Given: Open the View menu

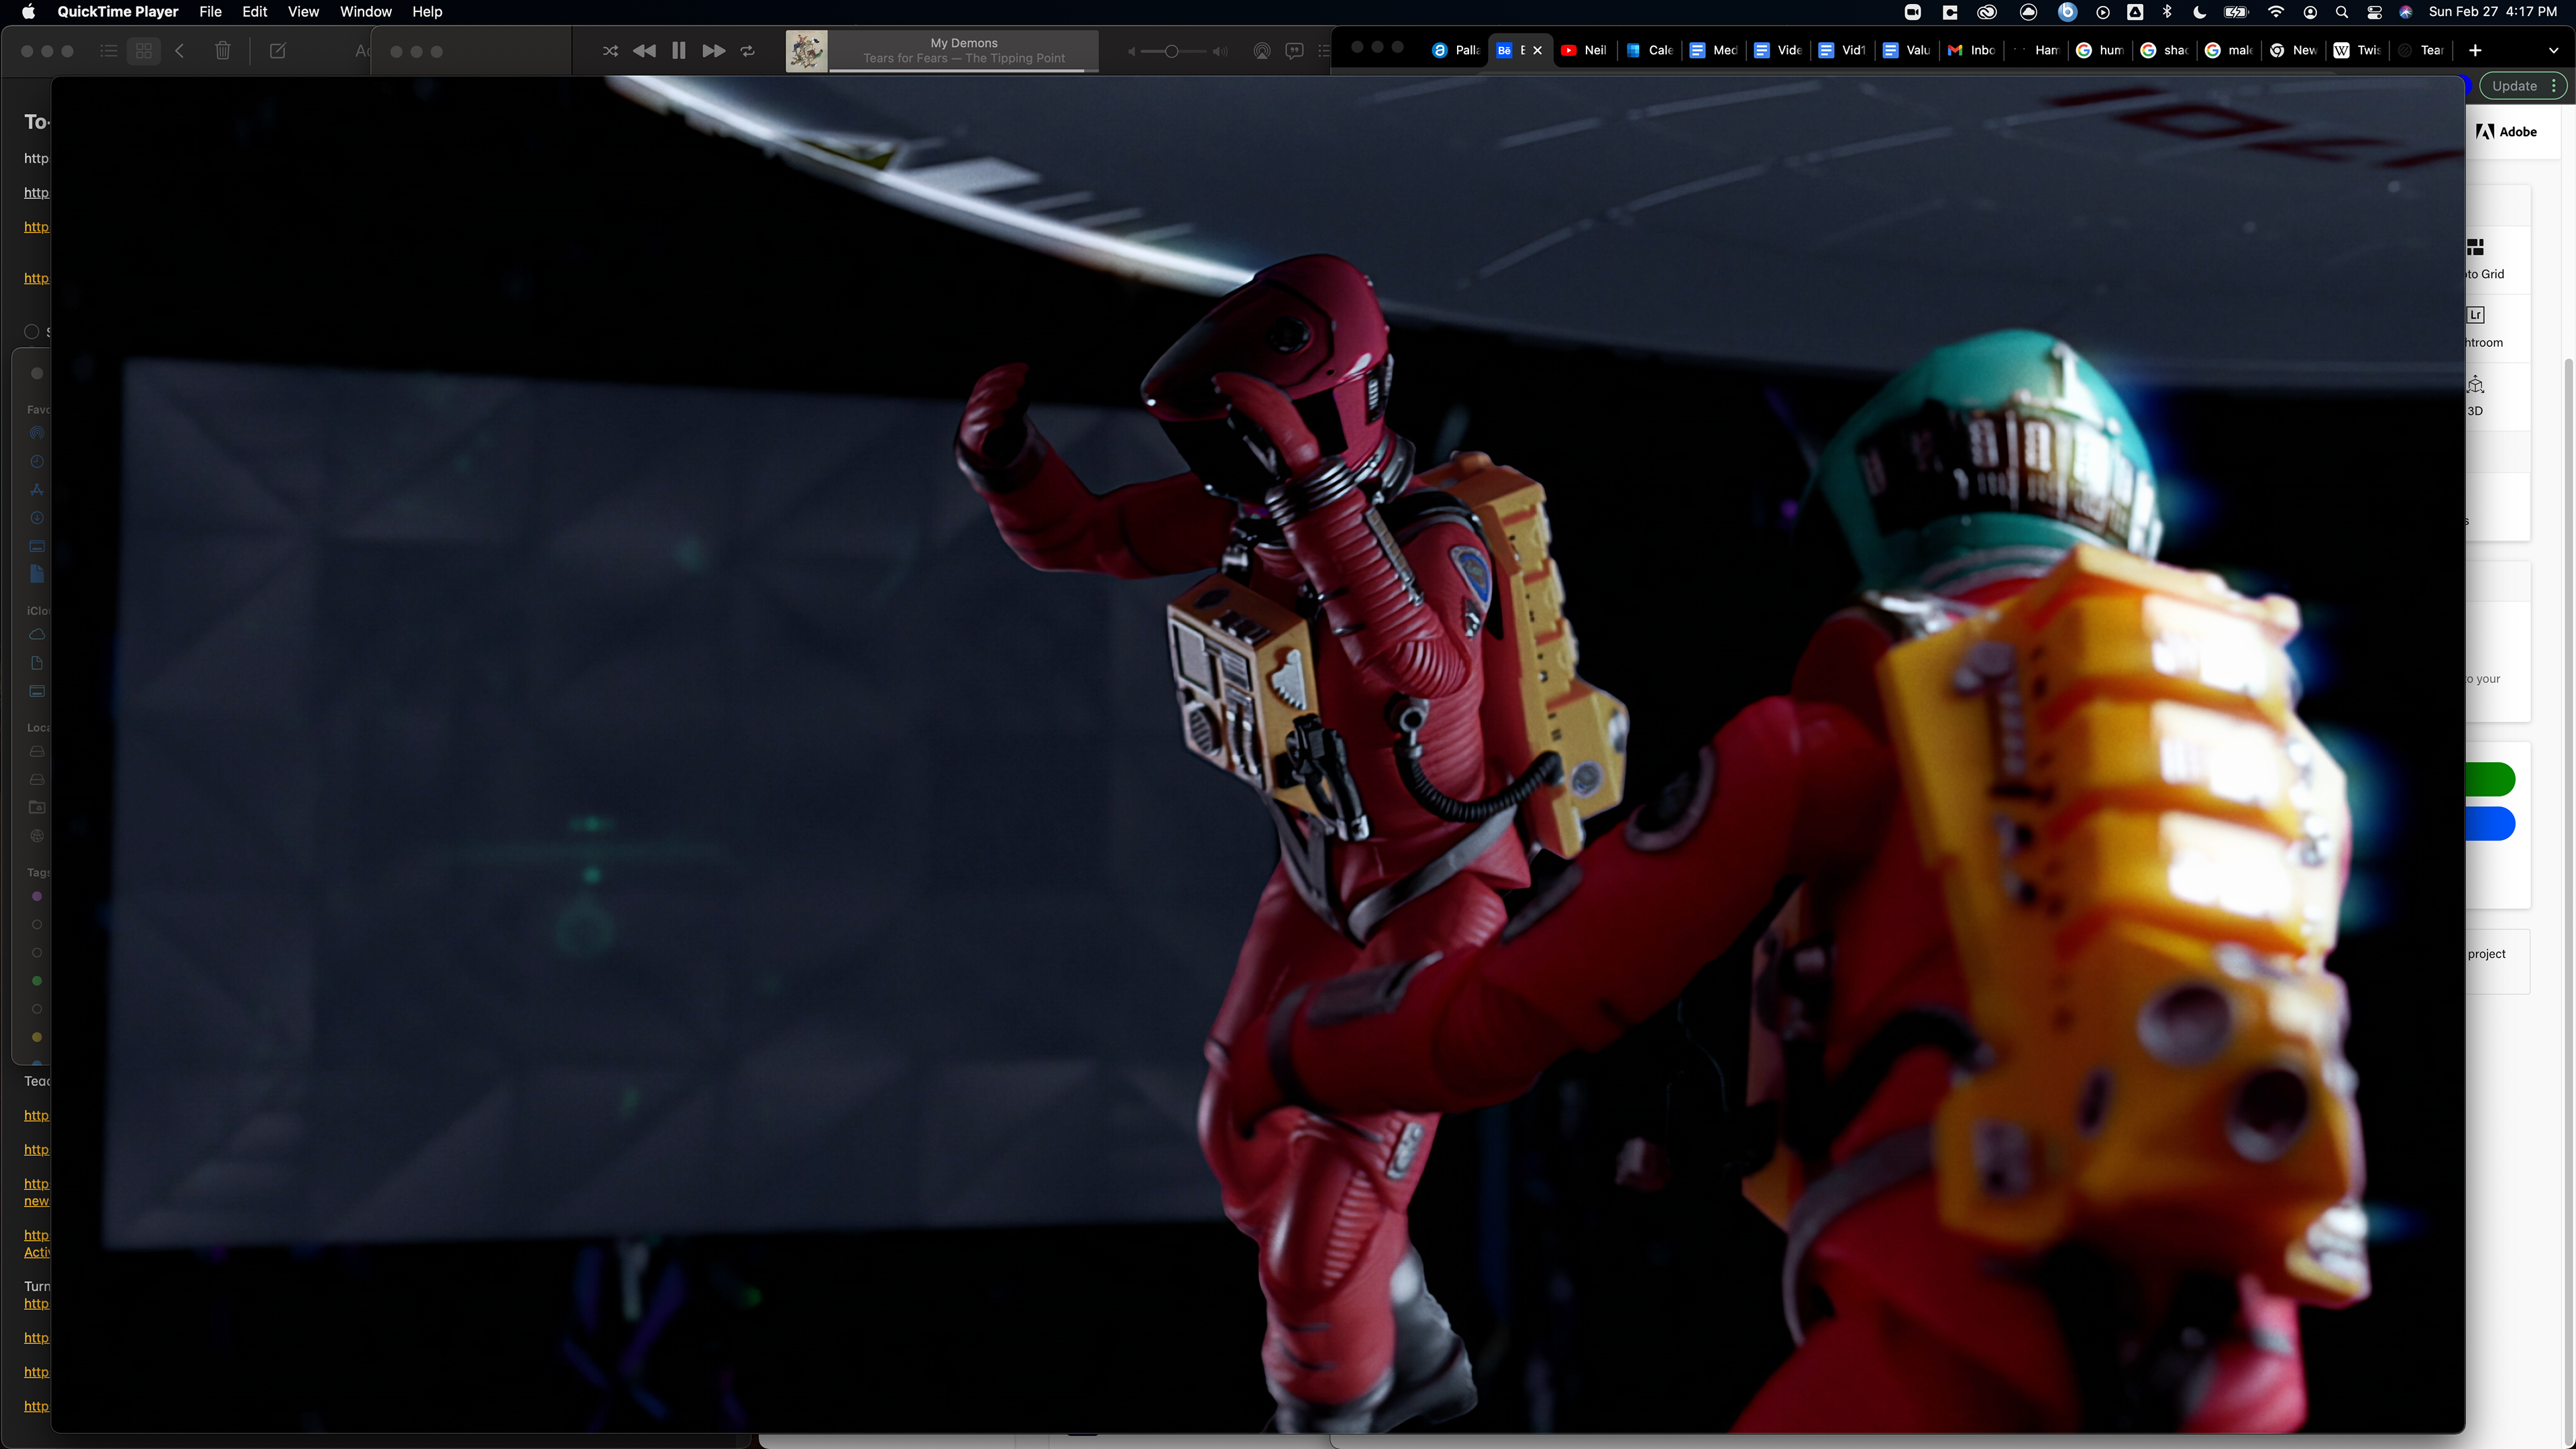Looking at the screenshot, I should tap(303, 12).
